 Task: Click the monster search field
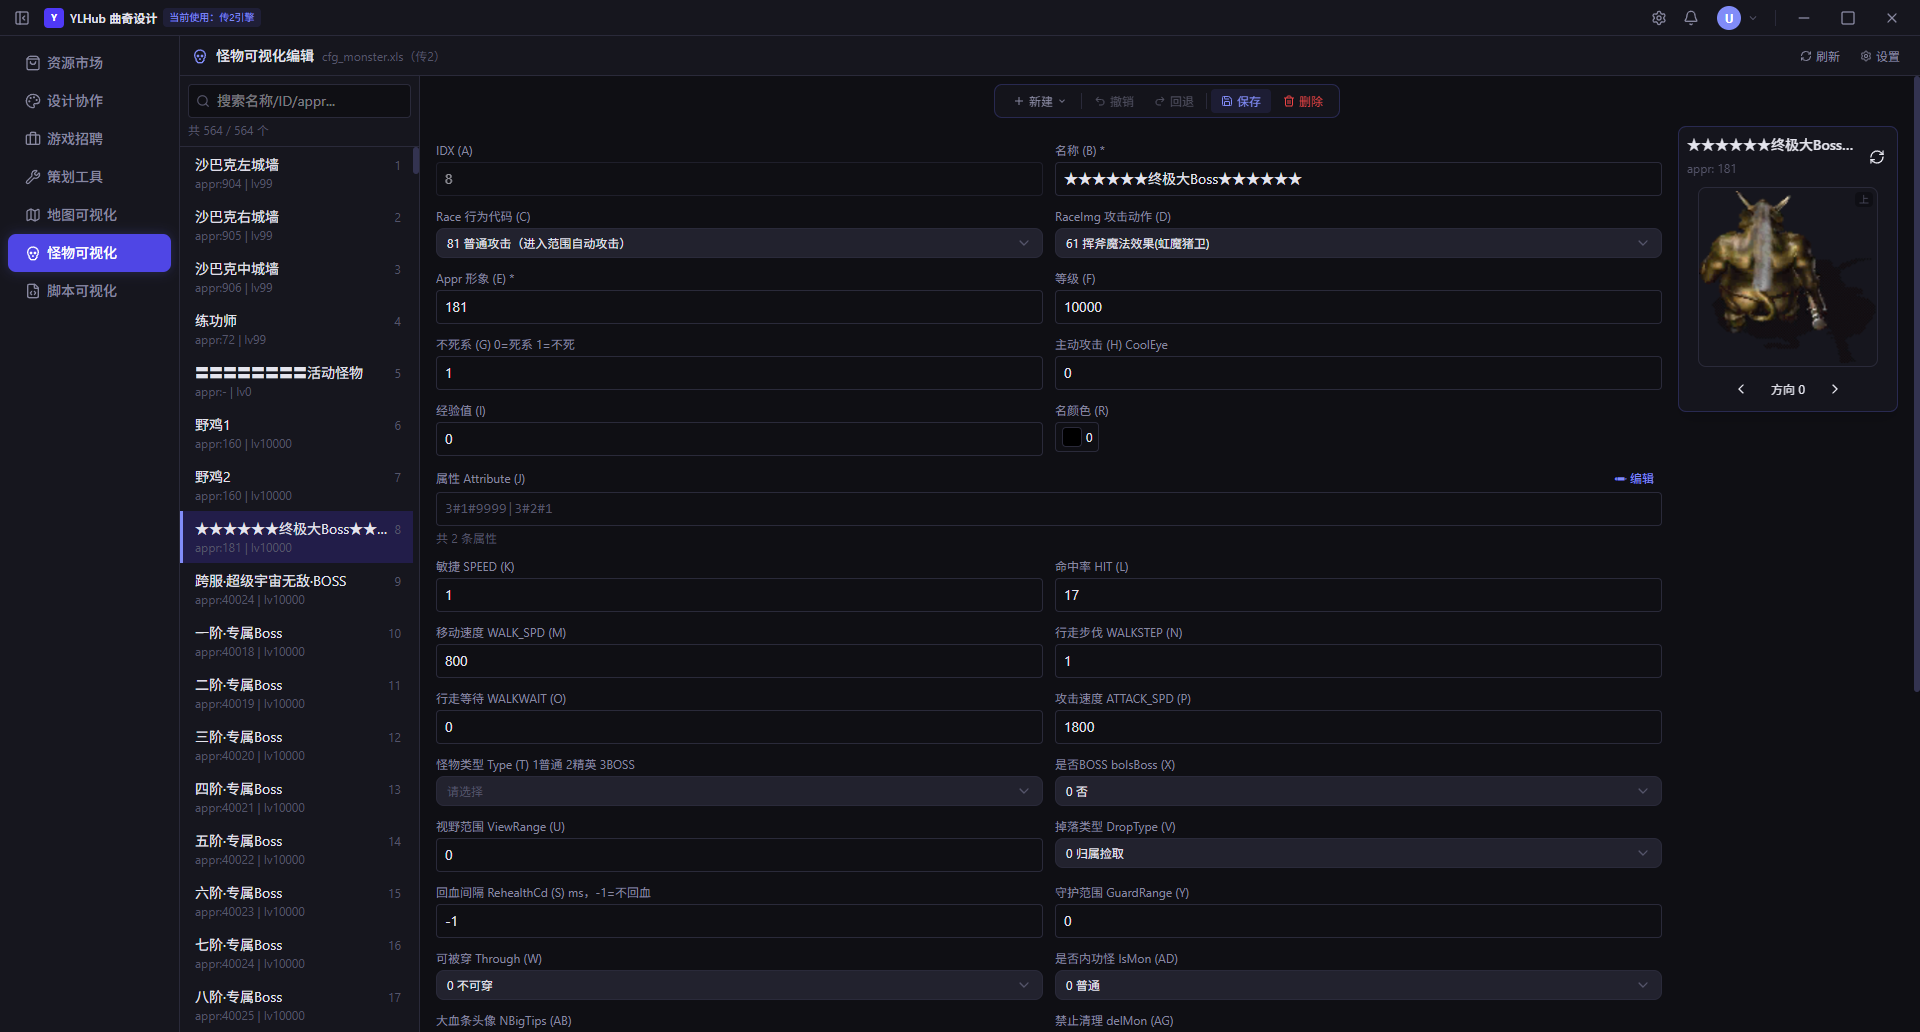299,101
